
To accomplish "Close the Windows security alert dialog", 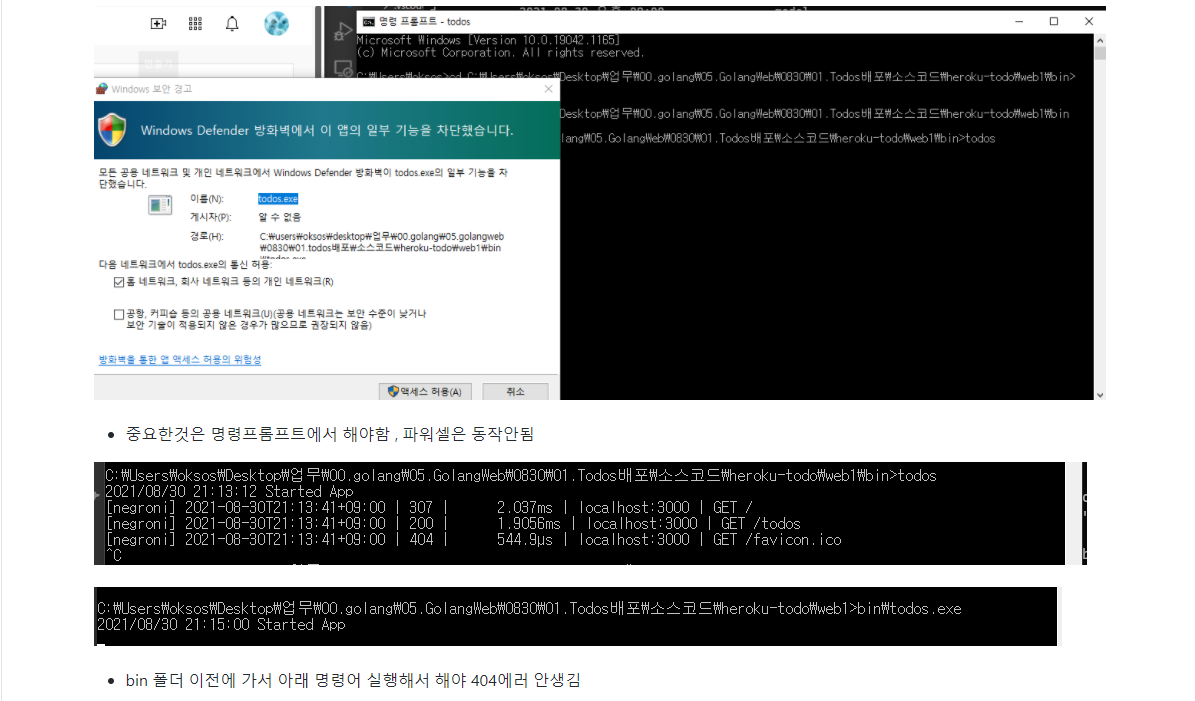I will (x=548, y=89).
